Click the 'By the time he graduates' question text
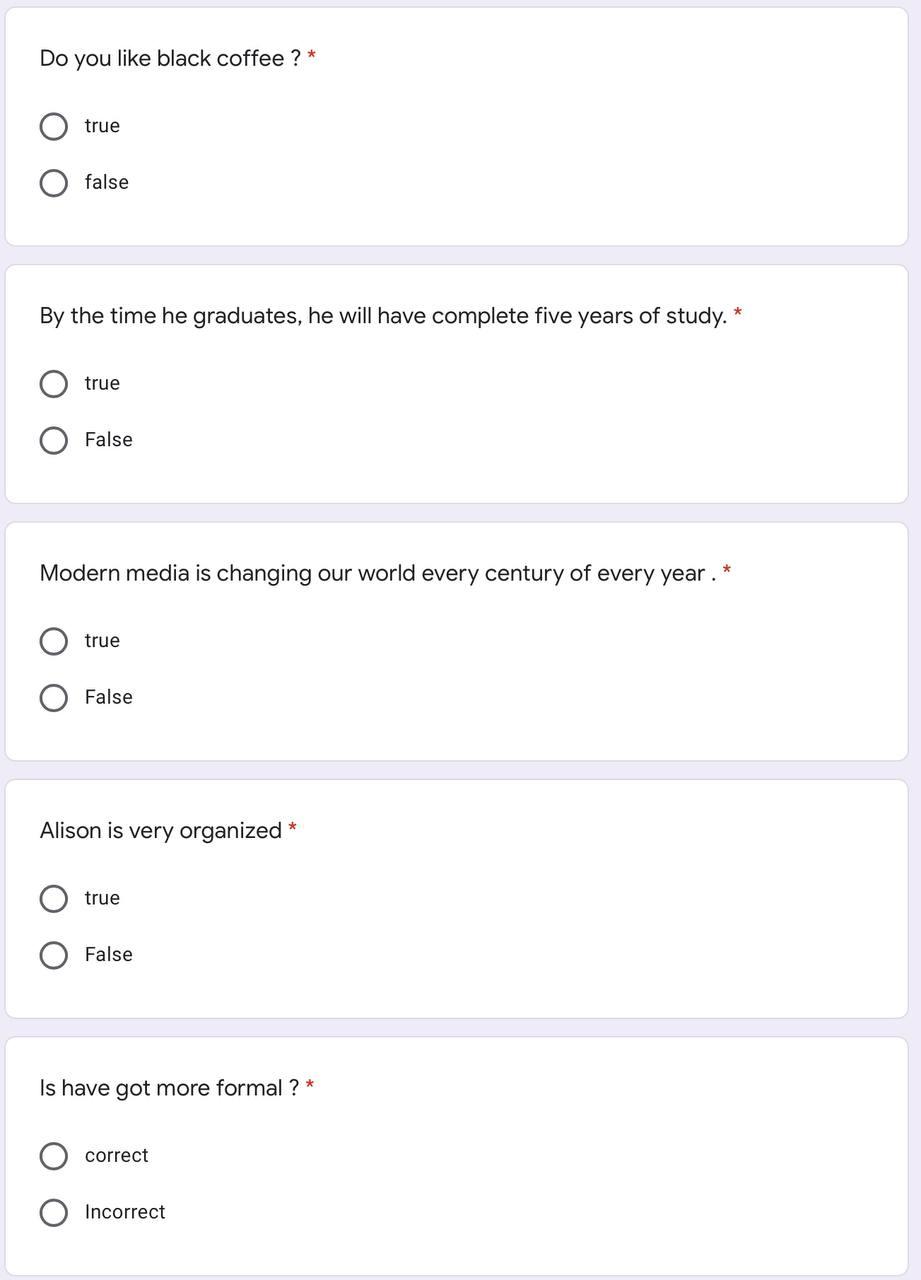The image size is (921, 1280). point(383,316)
